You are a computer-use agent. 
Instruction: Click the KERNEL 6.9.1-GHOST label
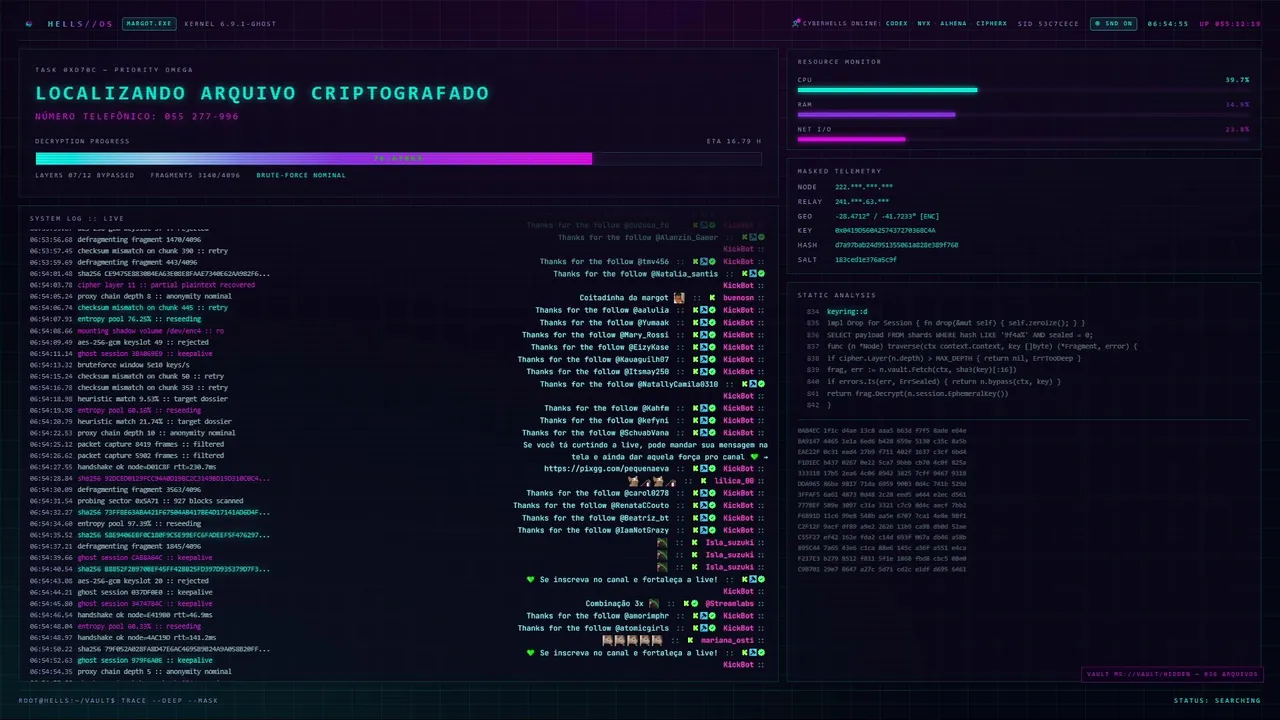pyautogui.click(x=231, y=23)
